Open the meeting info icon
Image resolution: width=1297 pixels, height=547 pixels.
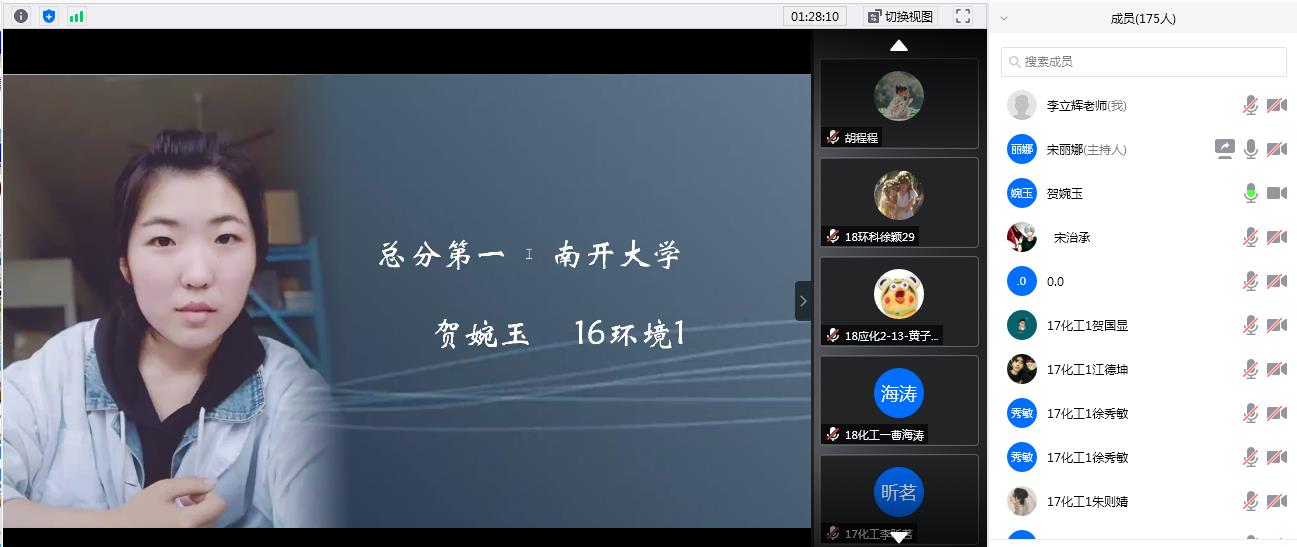(x=21, y=16)
